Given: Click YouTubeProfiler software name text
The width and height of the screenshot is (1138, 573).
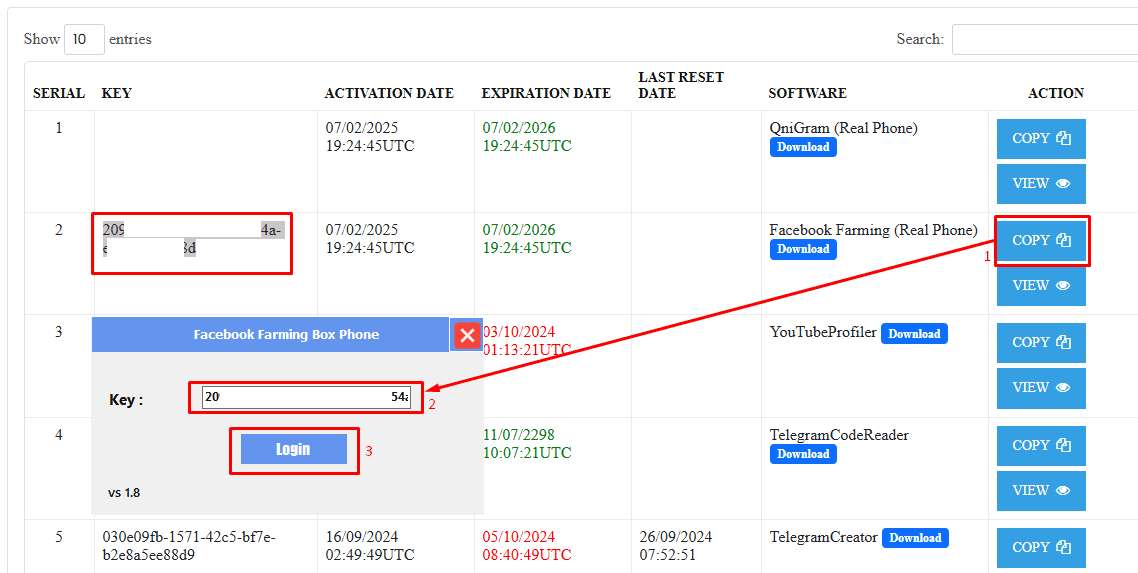Looking at the screenshot, I should click(823, 333).
